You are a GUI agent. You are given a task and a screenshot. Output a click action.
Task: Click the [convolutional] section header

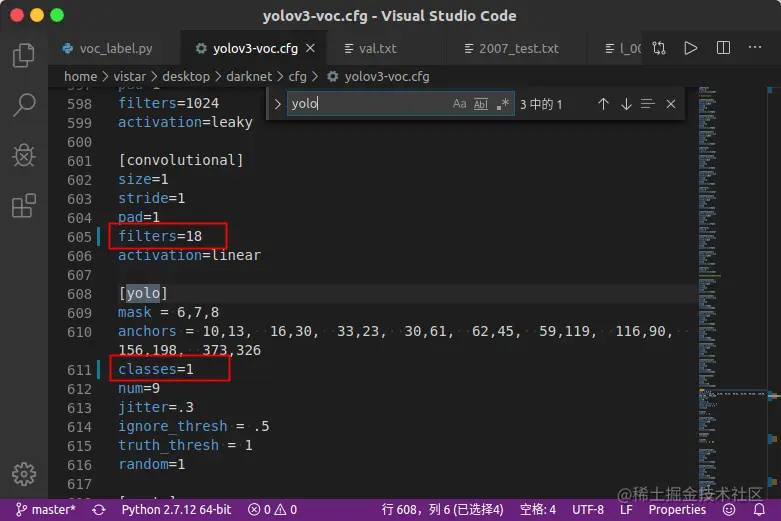coord(181,160)
